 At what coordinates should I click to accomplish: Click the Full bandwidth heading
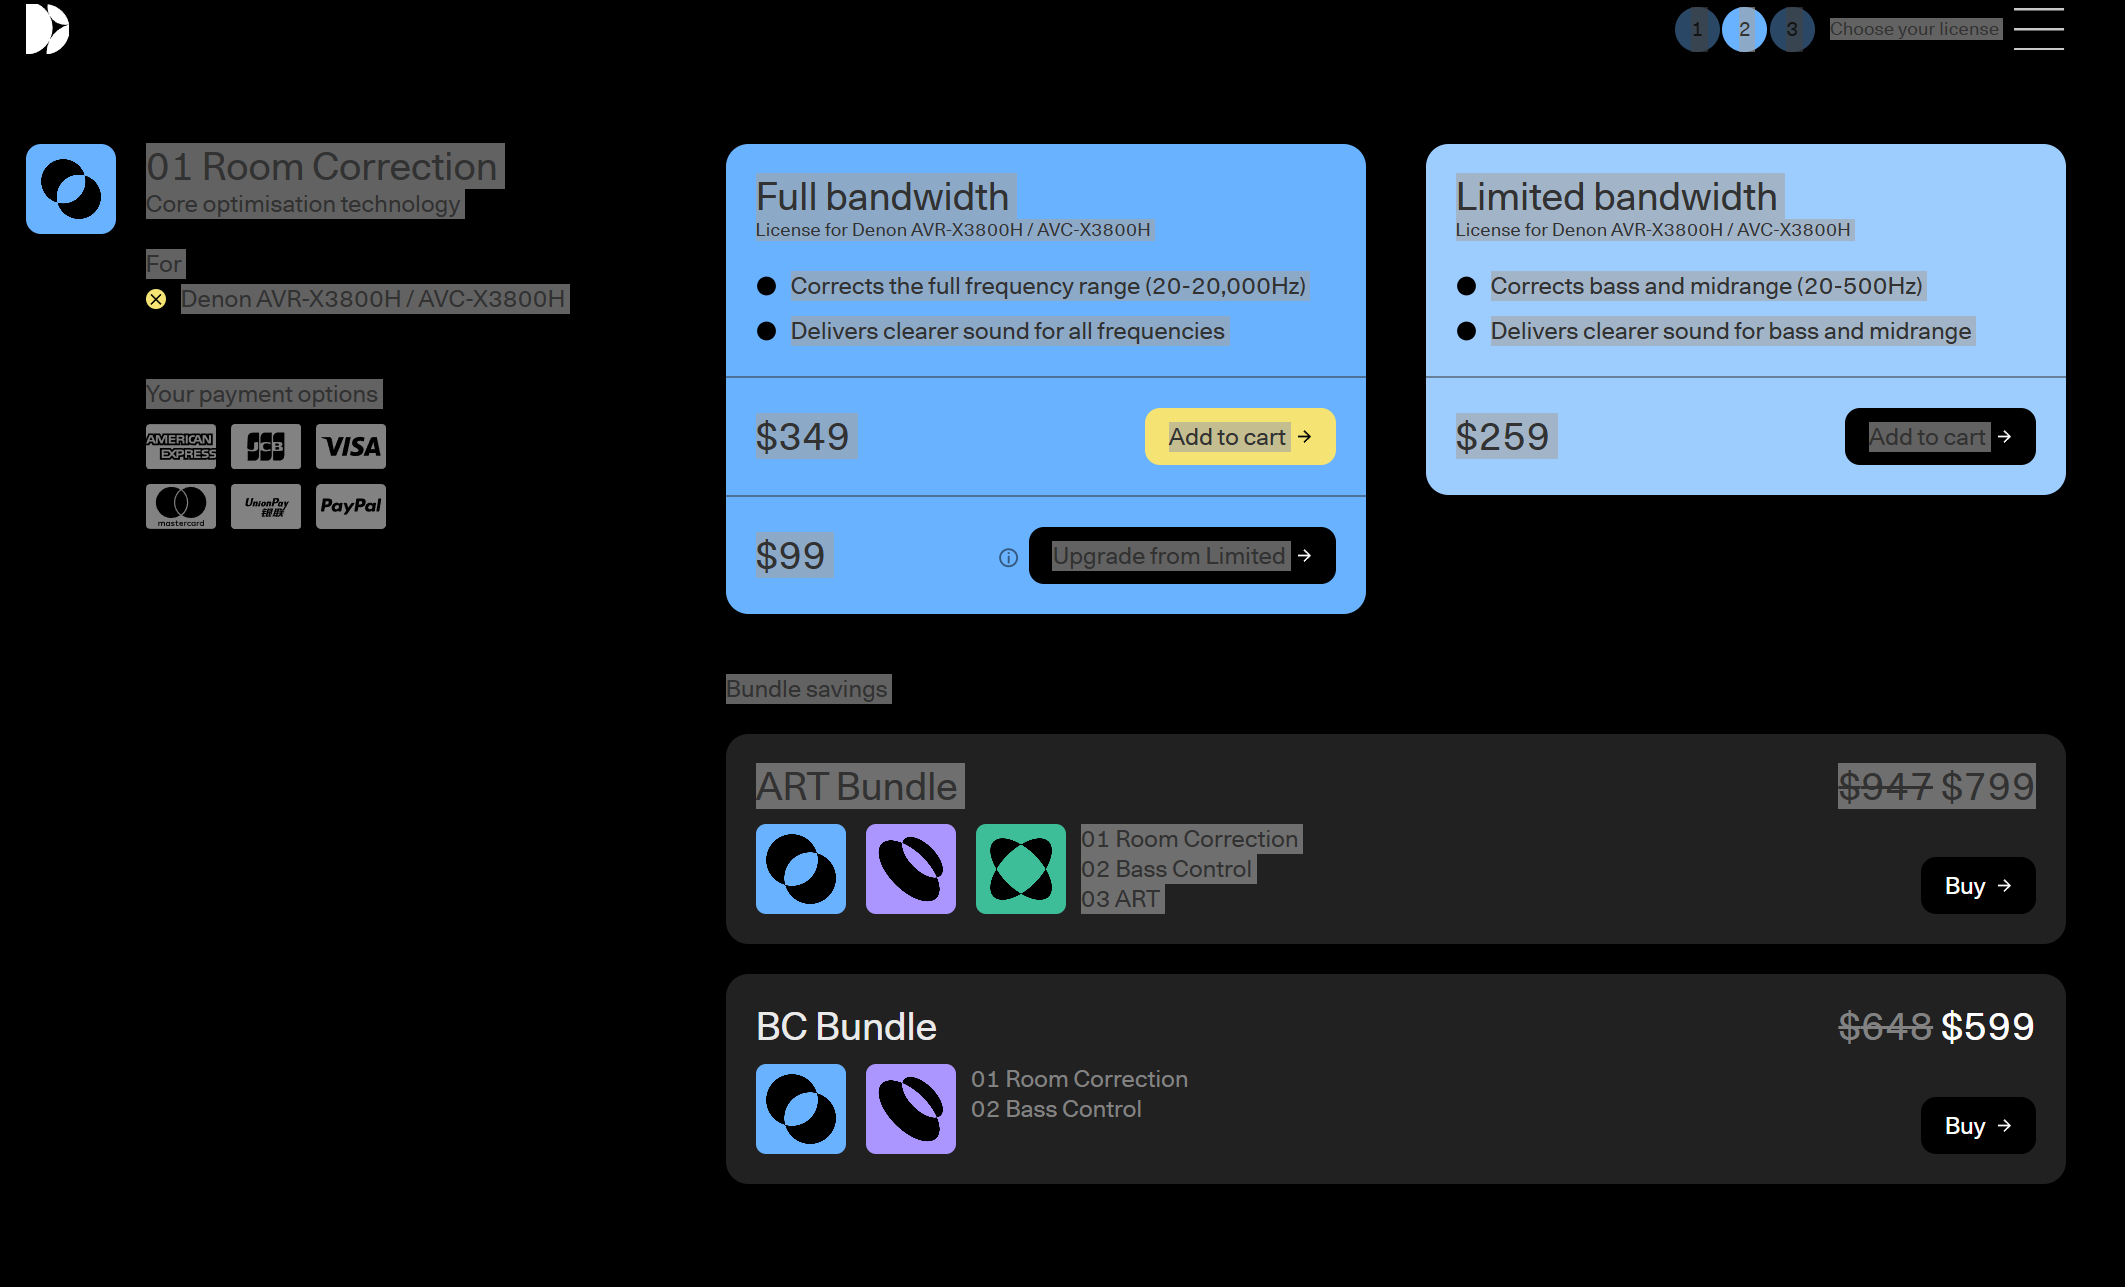882,196
